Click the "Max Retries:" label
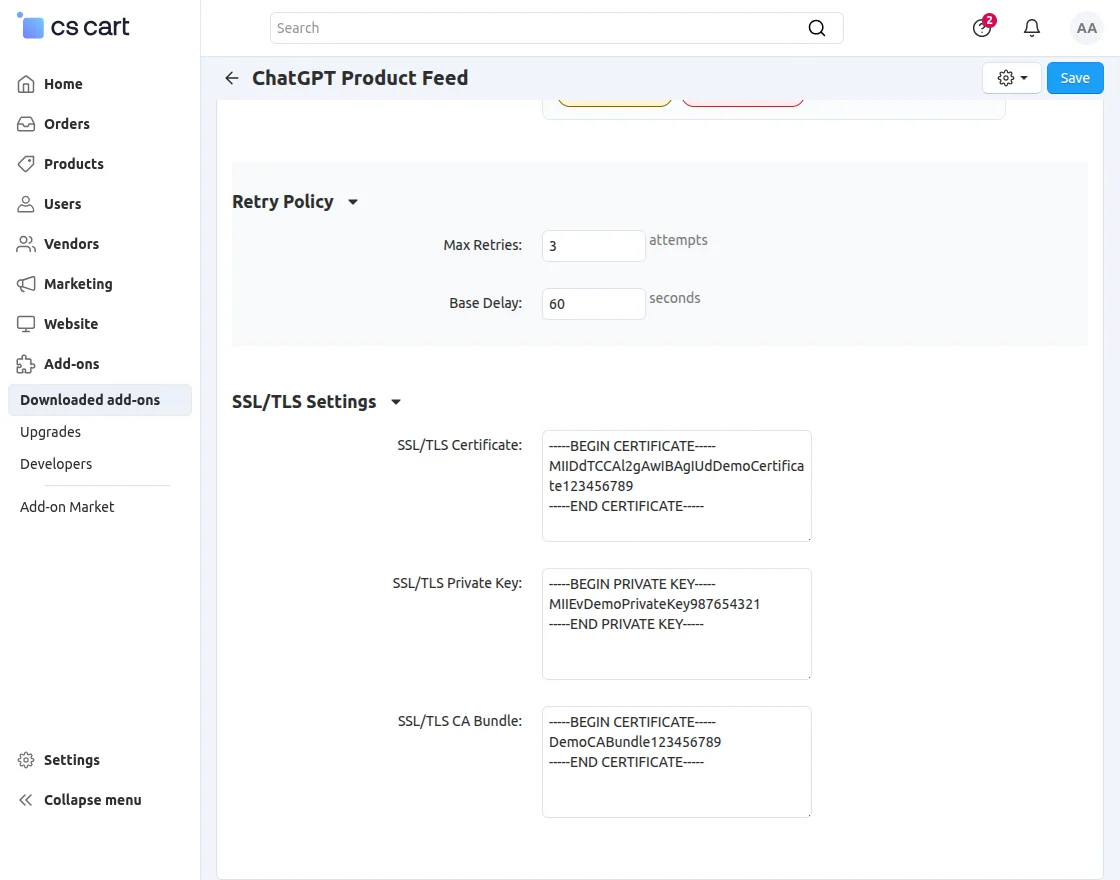1120x880 pixels. (483, 245)
